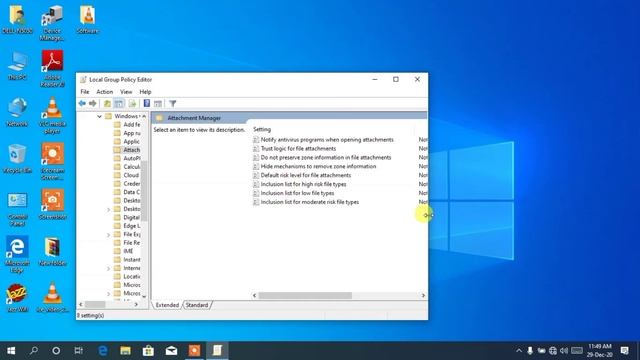The image size is (640, 360).
Task: Click the console tree horizontal scroll-right arrow
Action: coord(136,304)
